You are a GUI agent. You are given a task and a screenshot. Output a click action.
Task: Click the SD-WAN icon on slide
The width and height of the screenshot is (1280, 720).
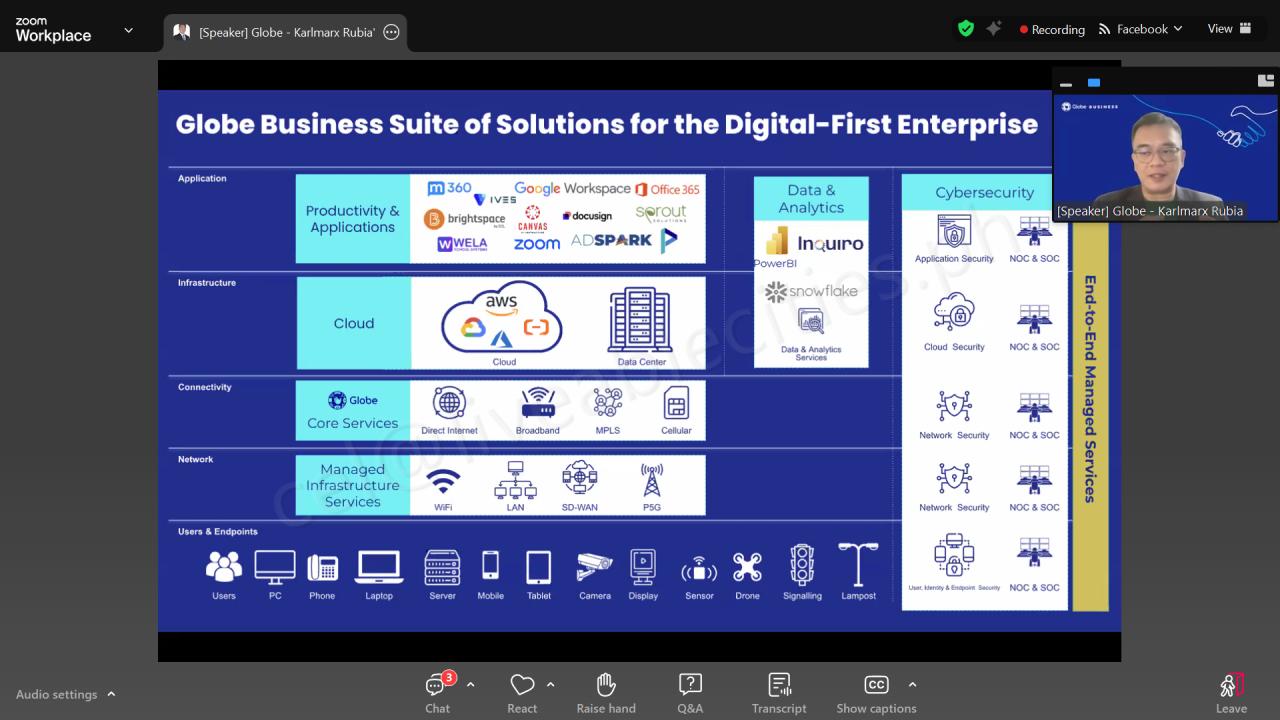click(x=580, y=478)
